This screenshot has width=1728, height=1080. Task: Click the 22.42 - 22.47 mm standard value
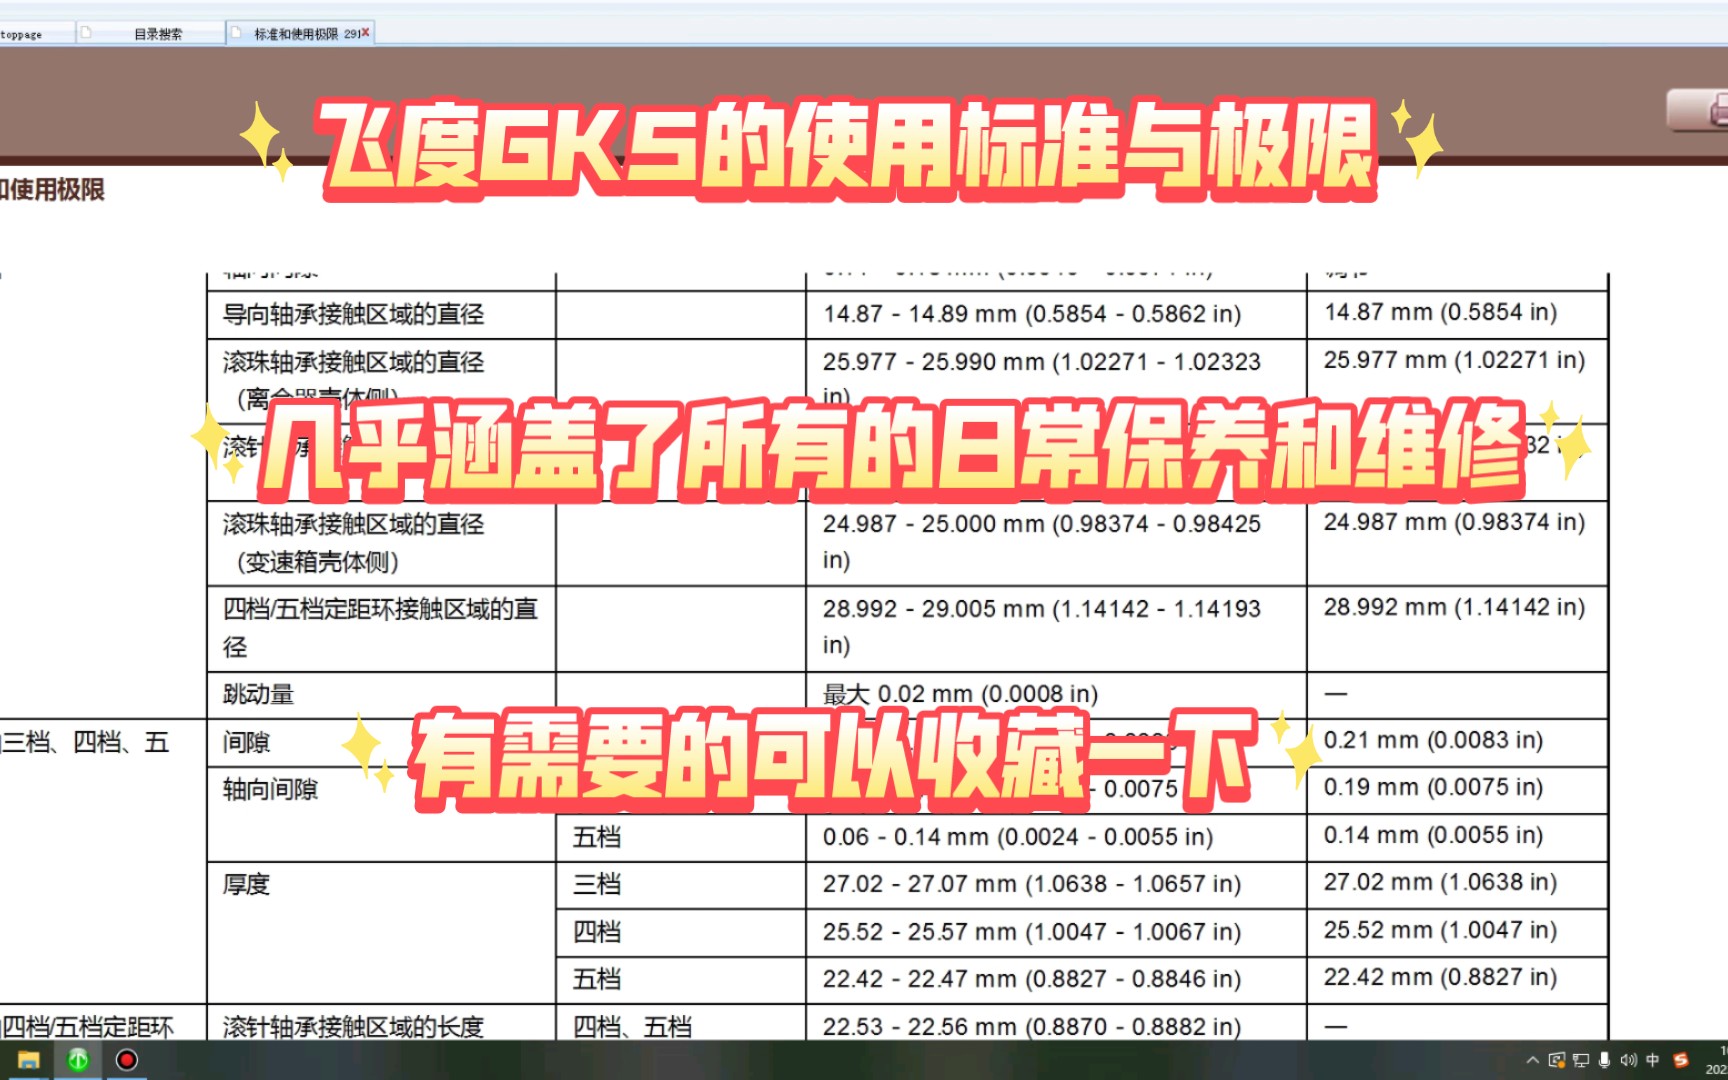(x=1032, y=979)
